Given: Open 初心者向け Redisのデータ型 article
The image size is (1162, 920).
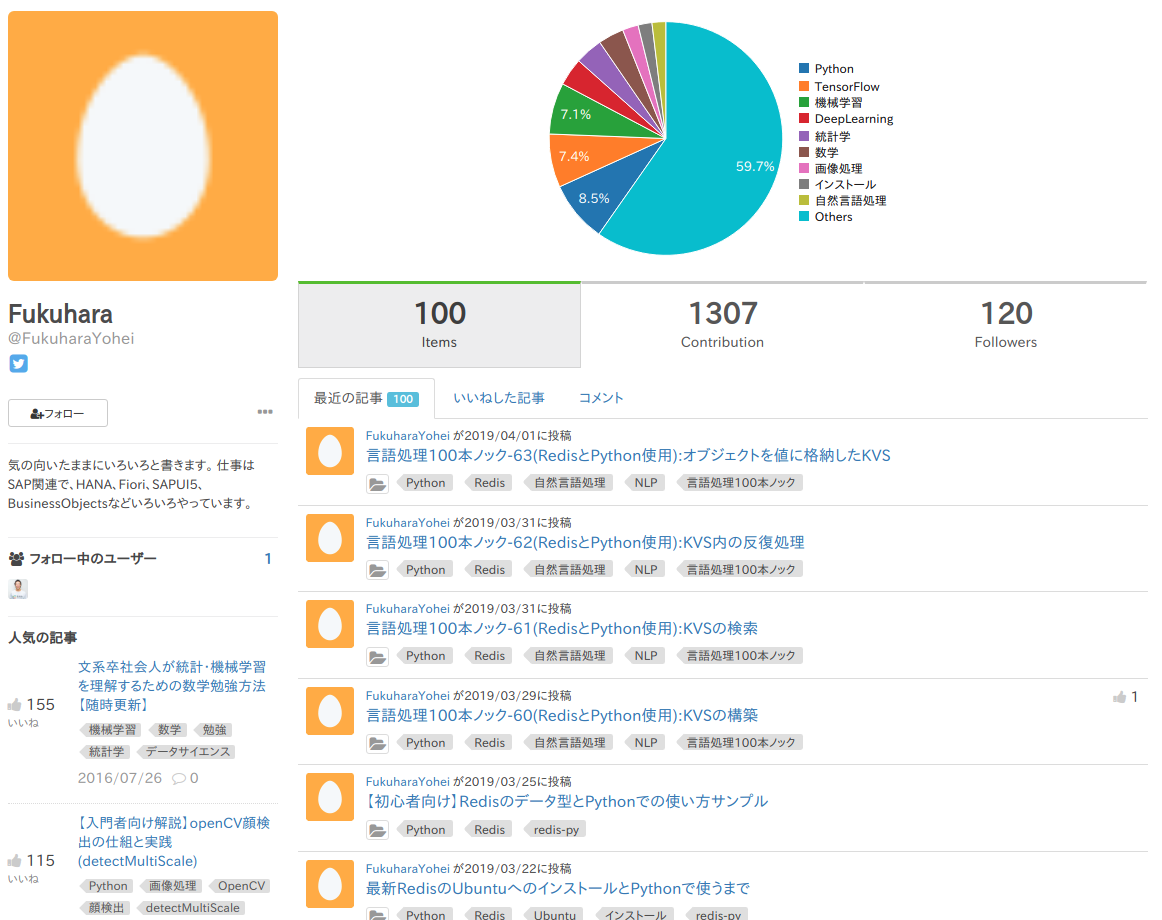Looking at the screenshot, I should 567,801.
